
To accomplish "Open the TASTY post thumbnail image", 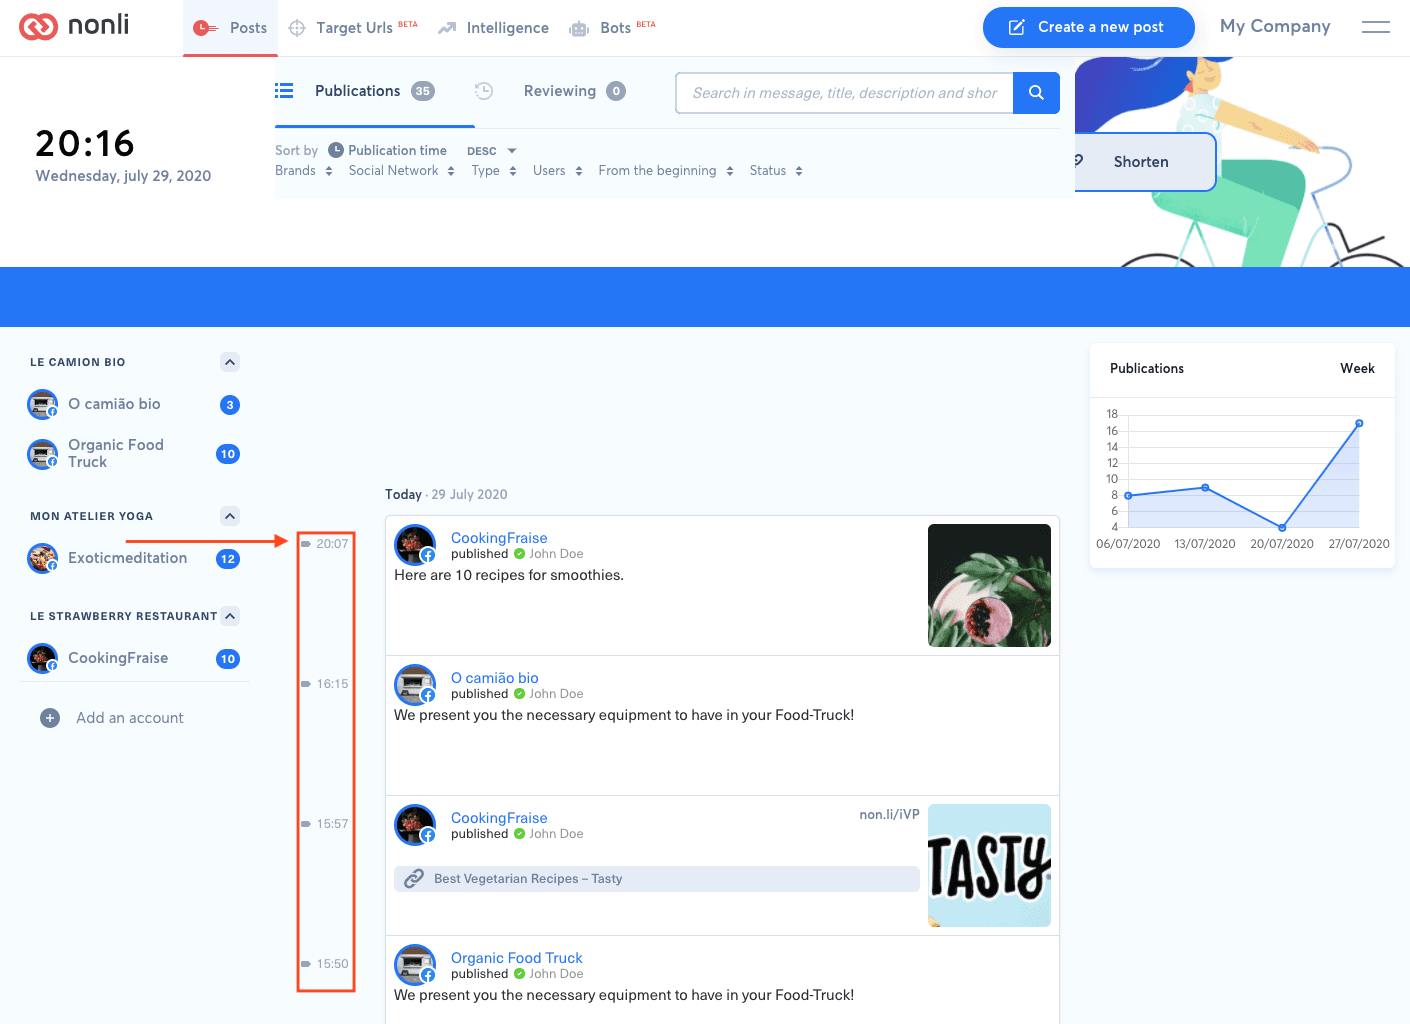I will click(989, 865).
